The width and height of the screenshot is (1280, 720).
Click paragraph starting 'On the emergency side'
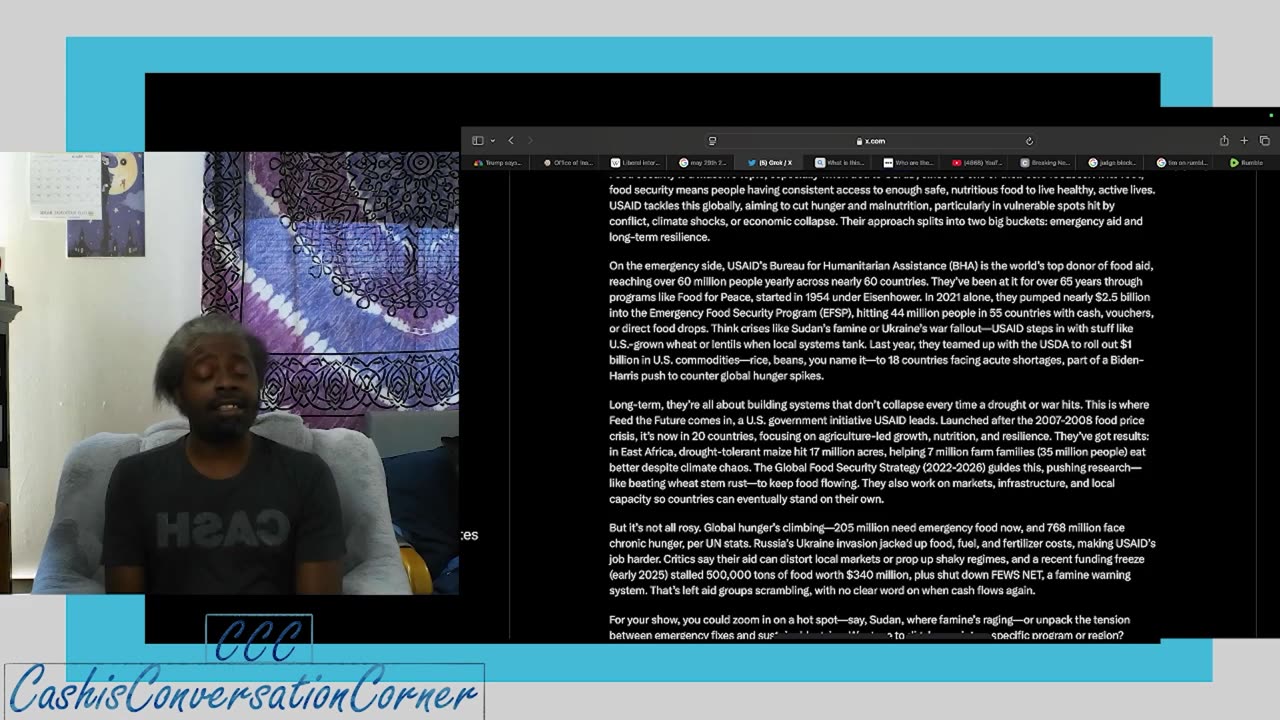(882, 321)
